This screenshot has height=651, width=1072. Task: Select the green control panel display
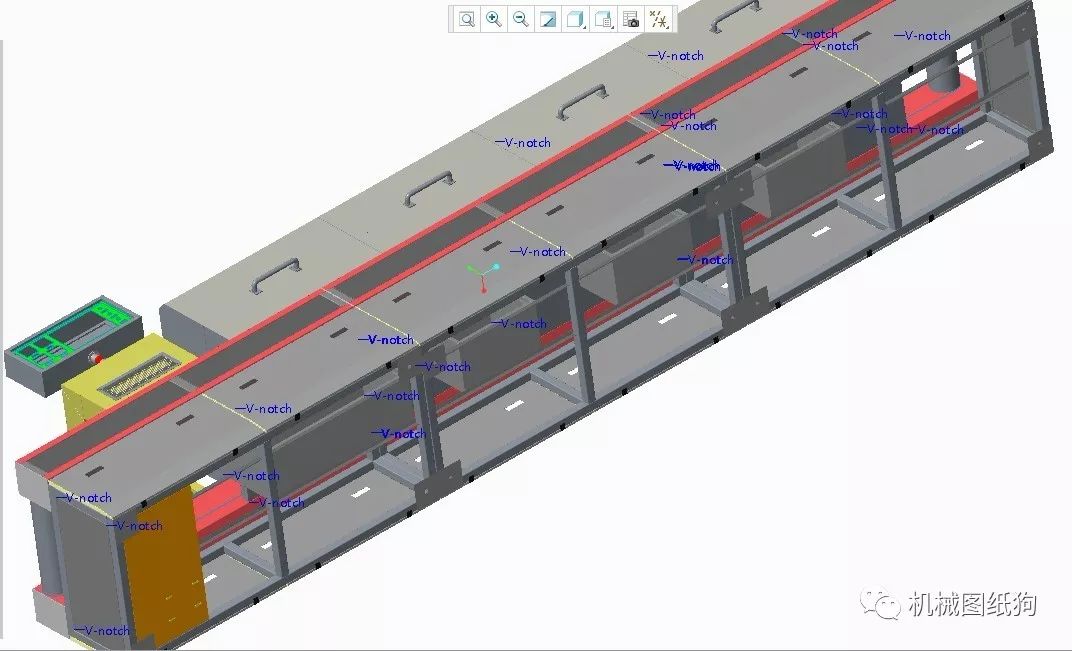74,333
